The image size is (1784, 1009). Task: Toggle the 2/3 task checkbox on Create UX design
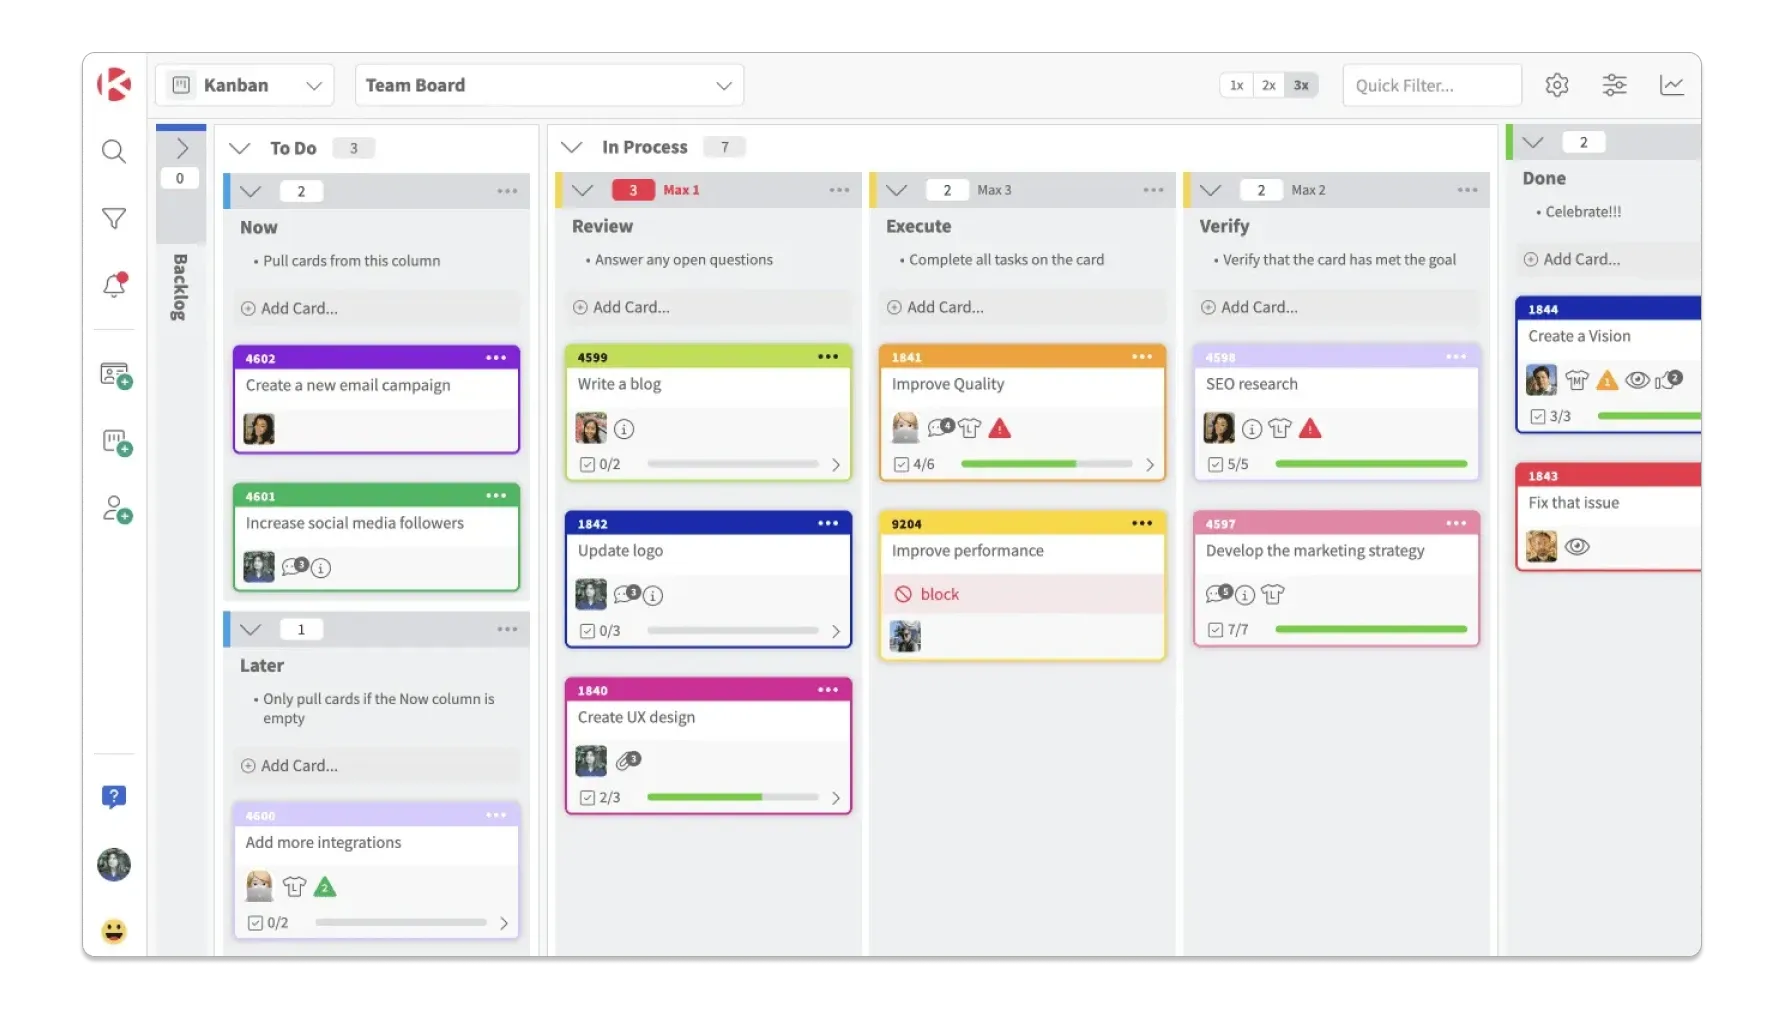[x=588, y=797]
